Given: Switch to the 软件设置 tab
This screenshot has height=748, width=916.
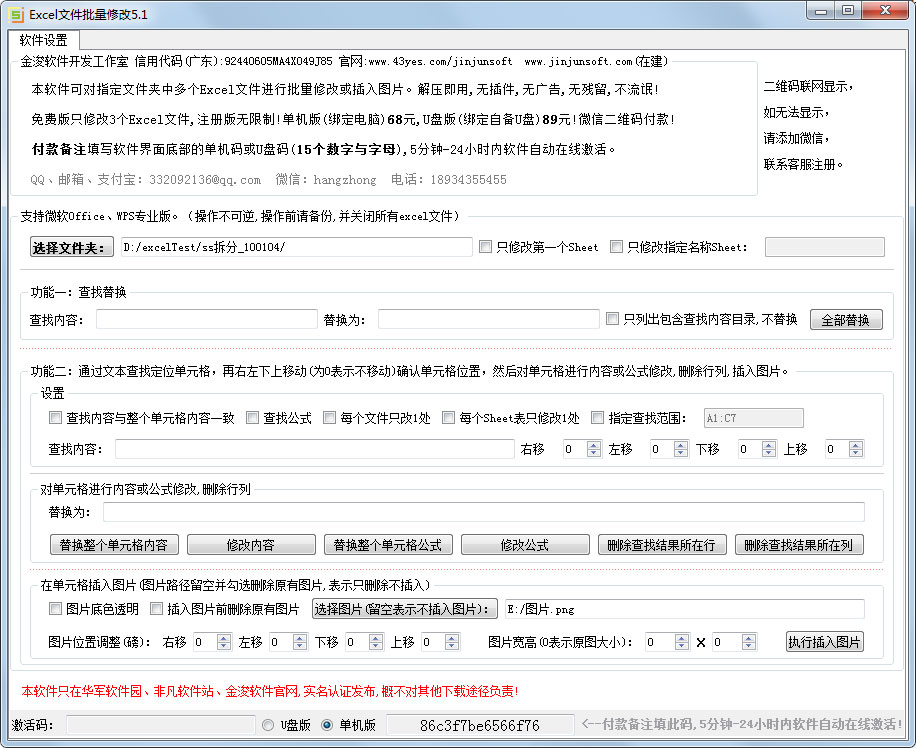Looking at the screenshot, I should click(x=44, y=41).
